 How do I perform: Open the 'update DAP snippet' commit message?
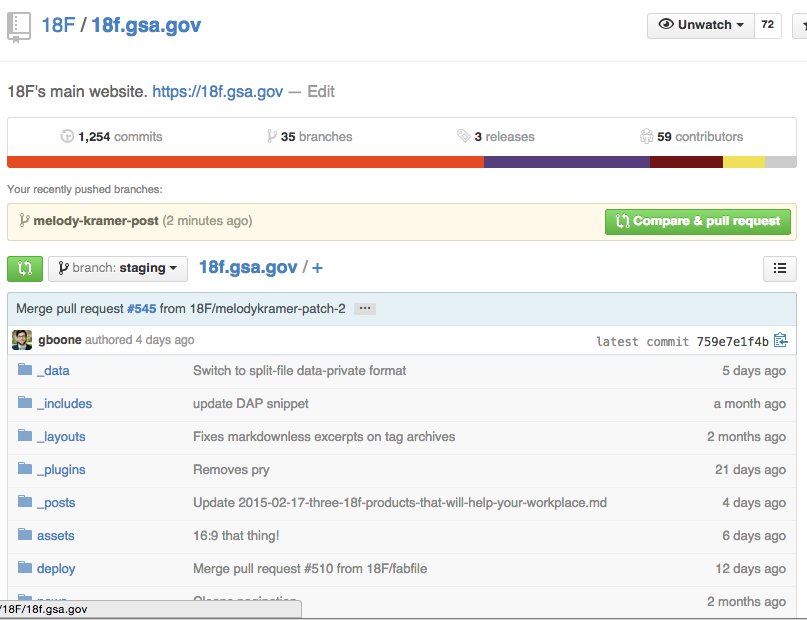point(251,404)
